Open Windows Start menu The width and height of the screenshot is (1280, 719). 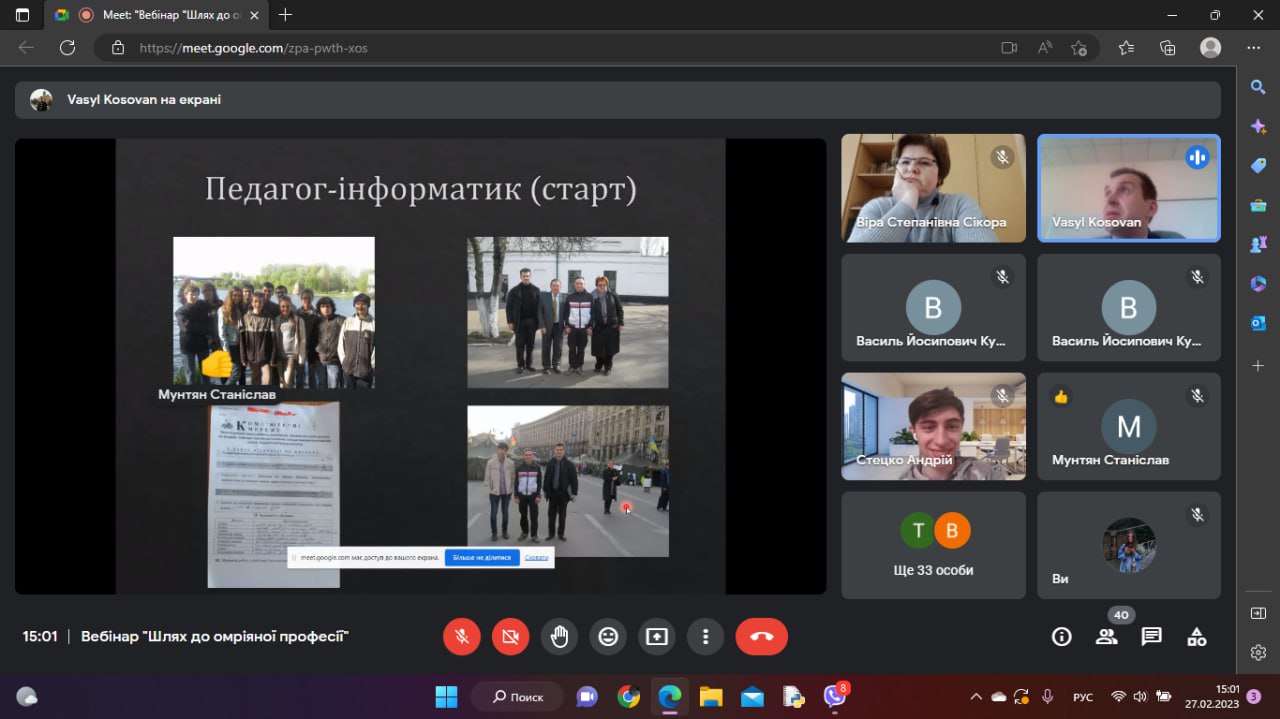[x=446, y=696]
